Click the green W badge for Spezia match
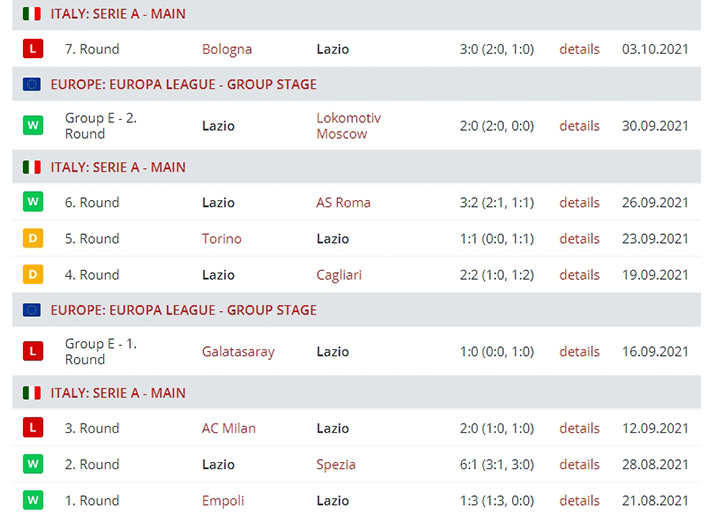 tap(33, 464)
